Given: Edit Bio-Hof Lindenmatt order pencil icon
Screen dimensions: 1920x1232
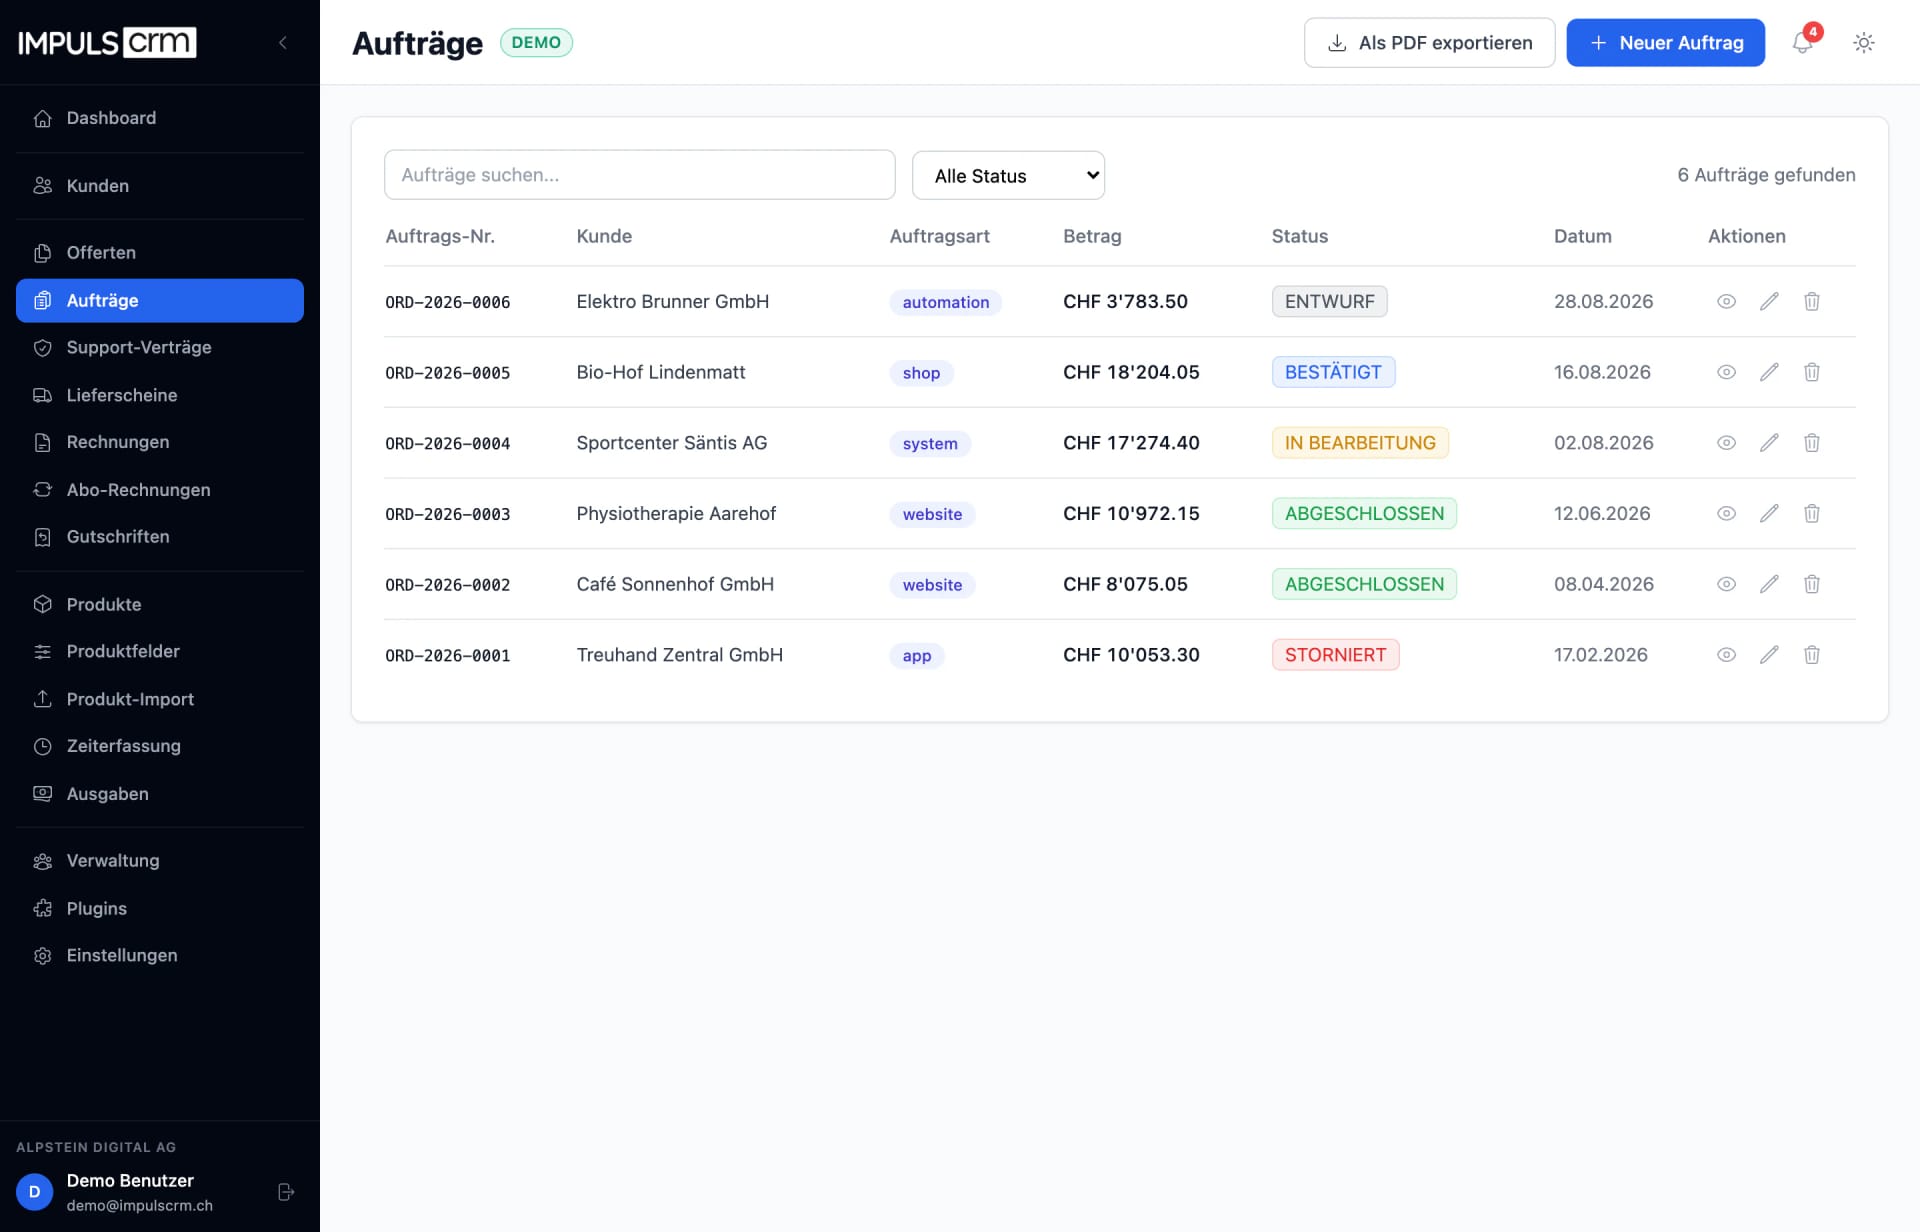Looking at the screenshot, I should pyautogui.click(x=1769, y=372).
